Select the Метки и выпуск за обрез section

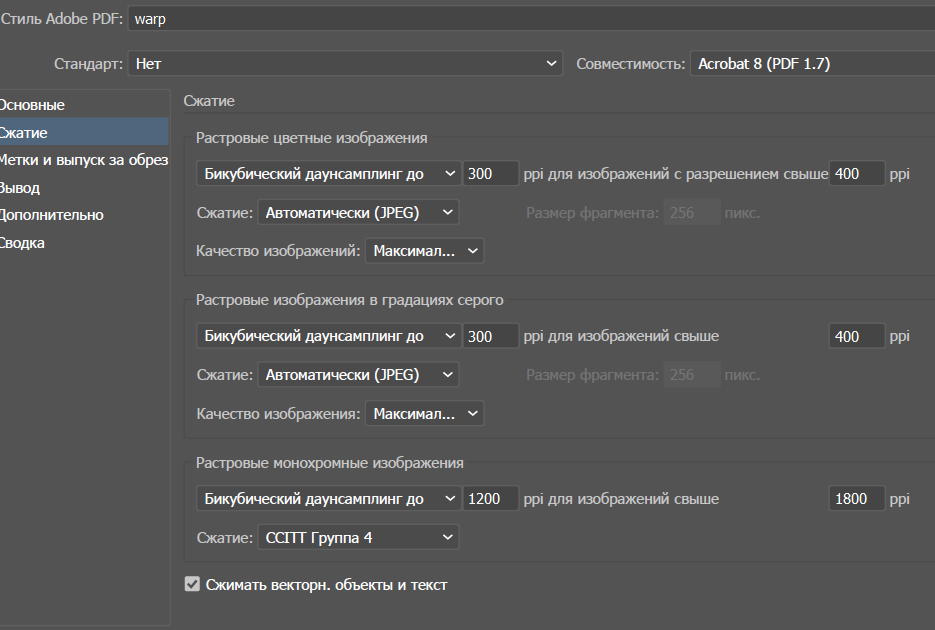(83, 160)
